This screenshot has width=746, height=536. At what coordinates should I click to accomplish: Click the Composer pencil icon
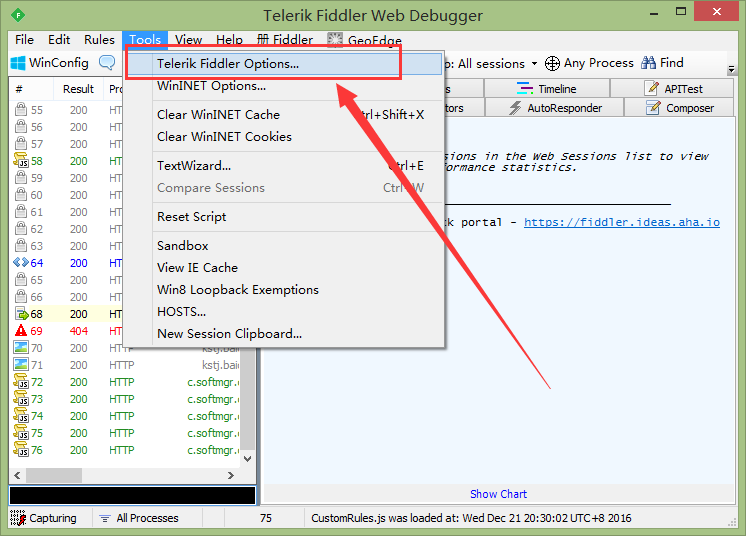(x=653, y=108)
